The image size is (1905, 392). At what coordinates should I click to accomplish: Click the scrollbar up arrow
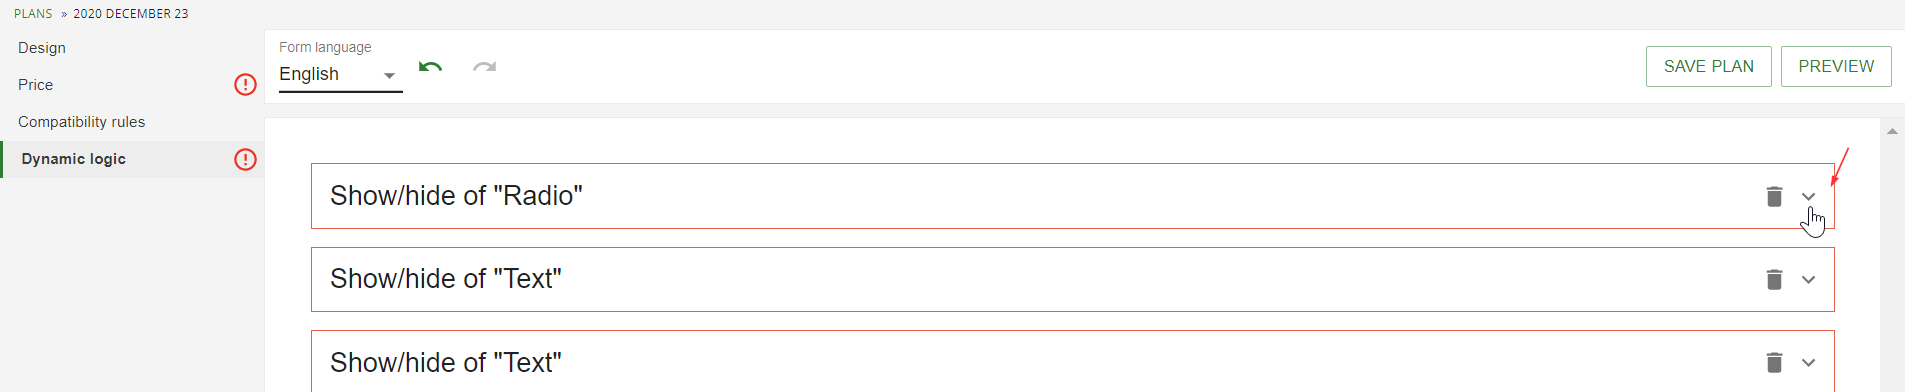(x=1892, y=131)
